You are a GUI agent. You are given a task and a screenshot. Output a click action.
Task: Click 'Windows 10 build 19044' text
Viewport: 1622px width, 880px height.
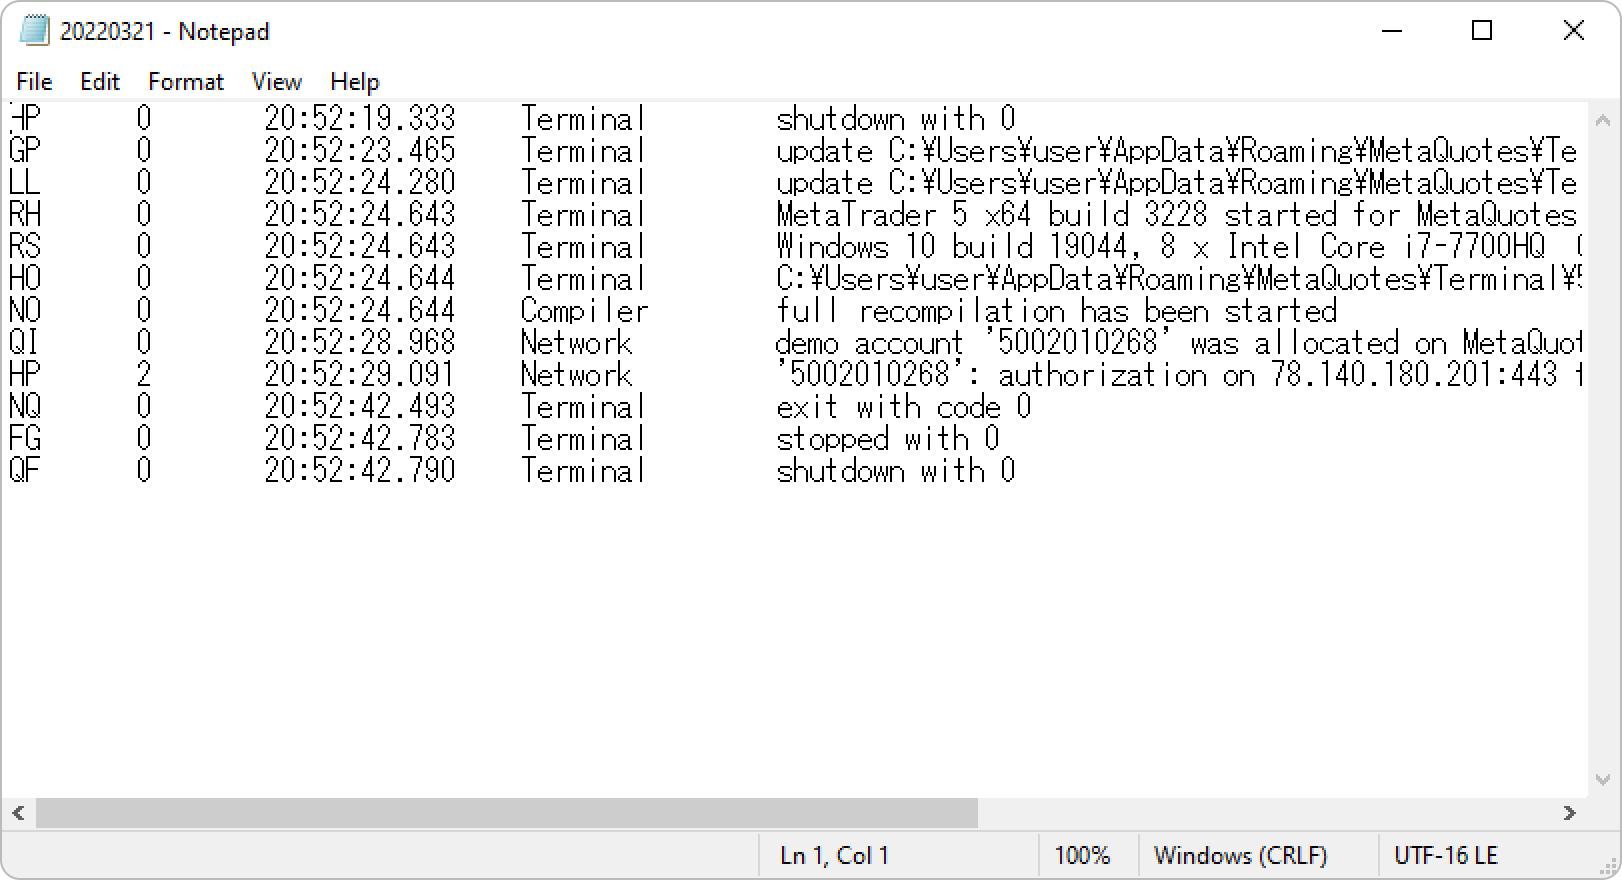click(952, 247)
